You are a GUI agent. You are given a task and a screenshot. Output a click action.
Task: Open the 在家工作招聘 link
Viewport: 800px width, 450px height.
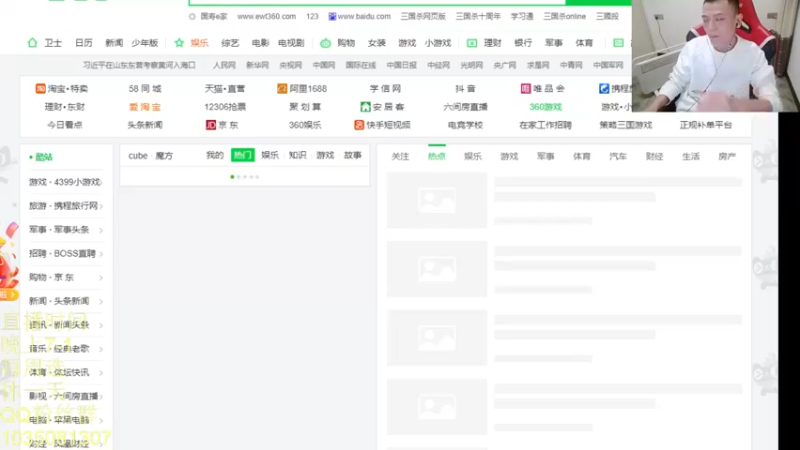click(x=545, y=125)
